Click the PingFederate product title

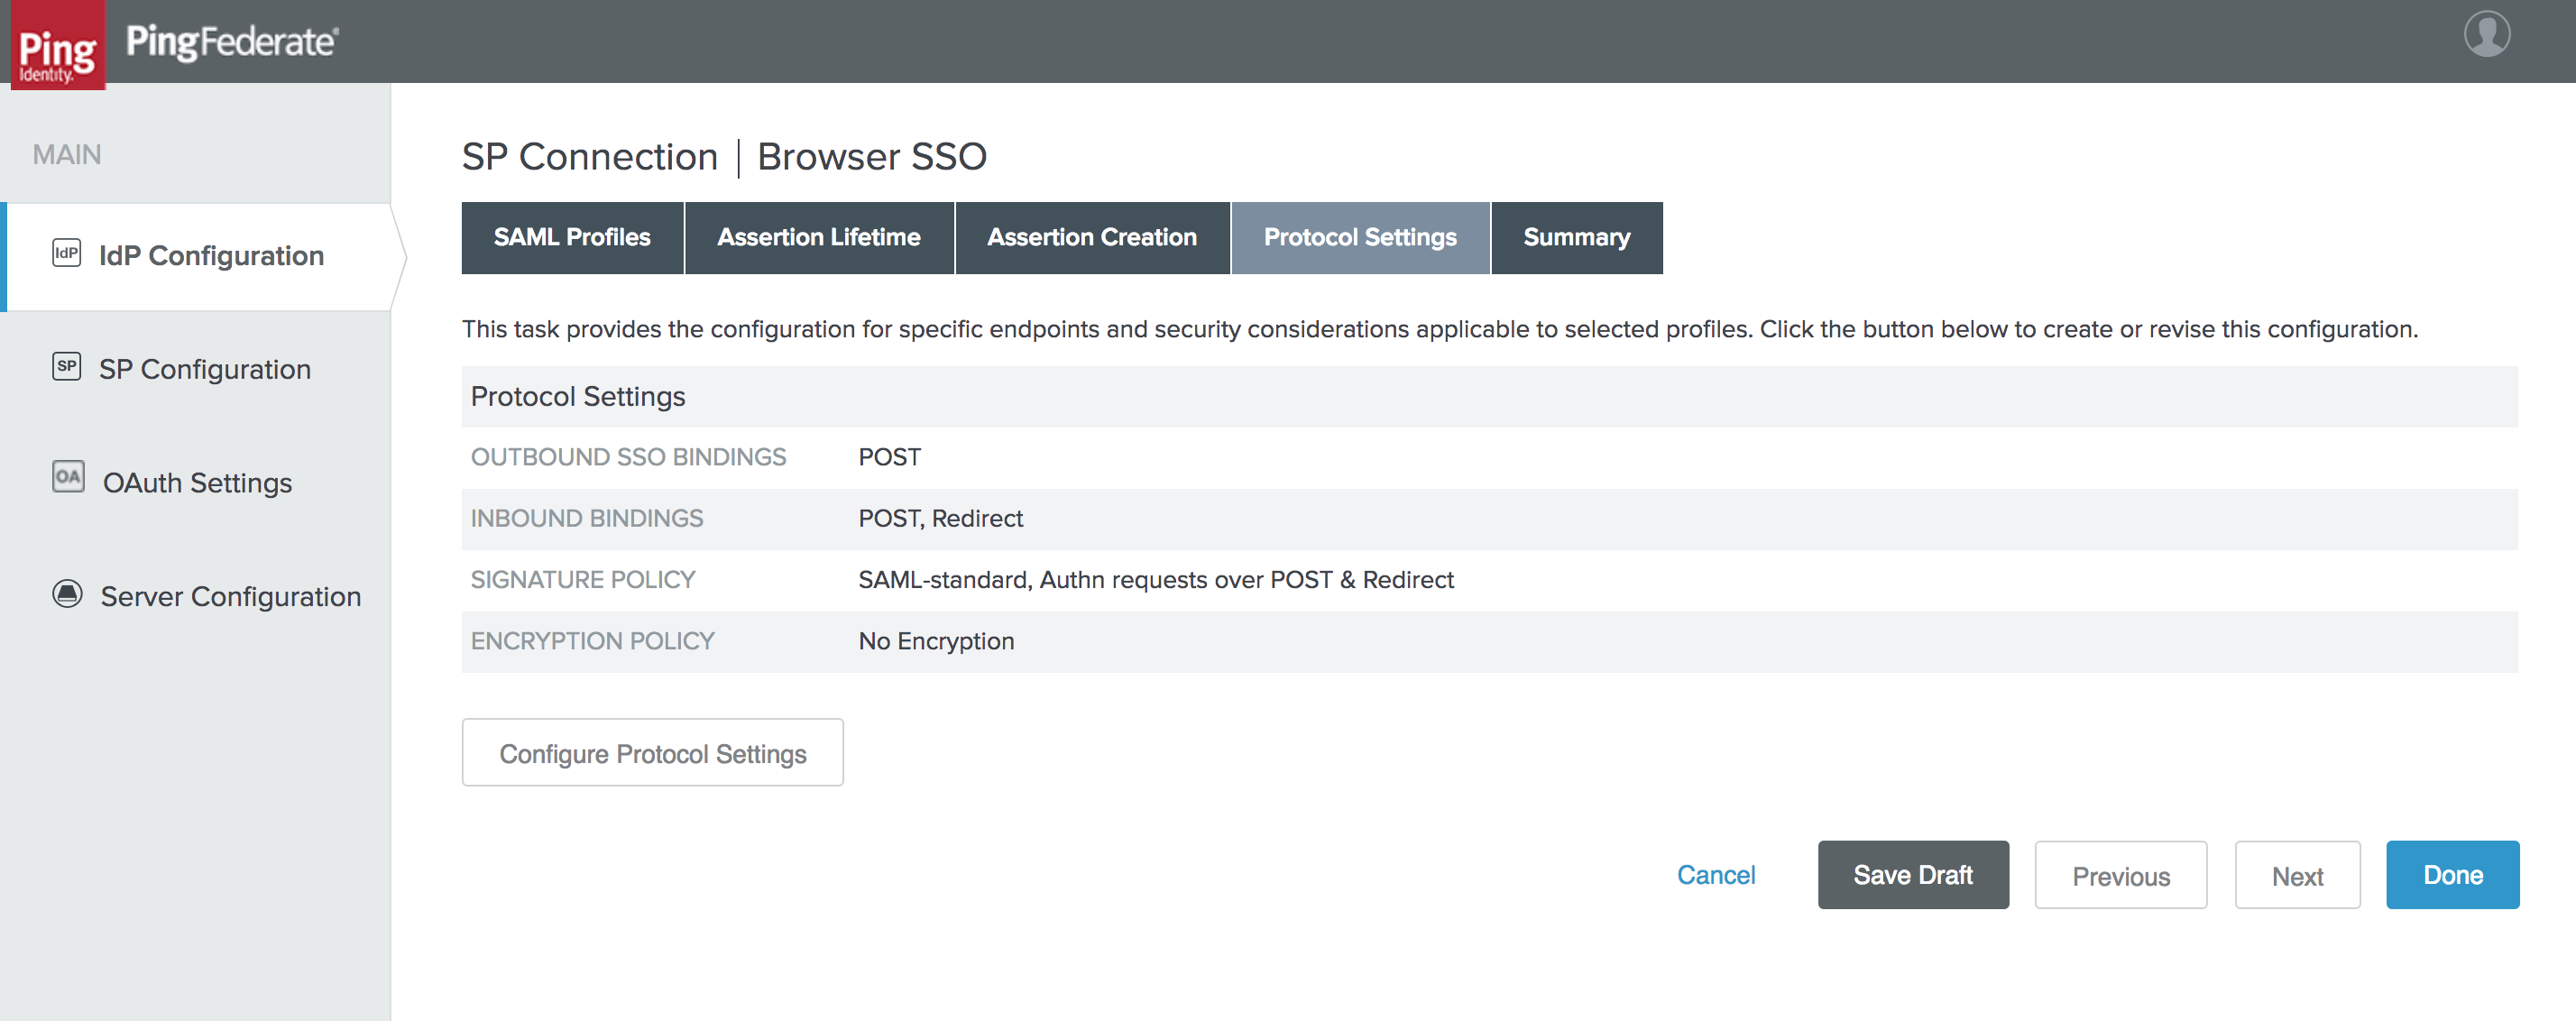tap(232, 42)
